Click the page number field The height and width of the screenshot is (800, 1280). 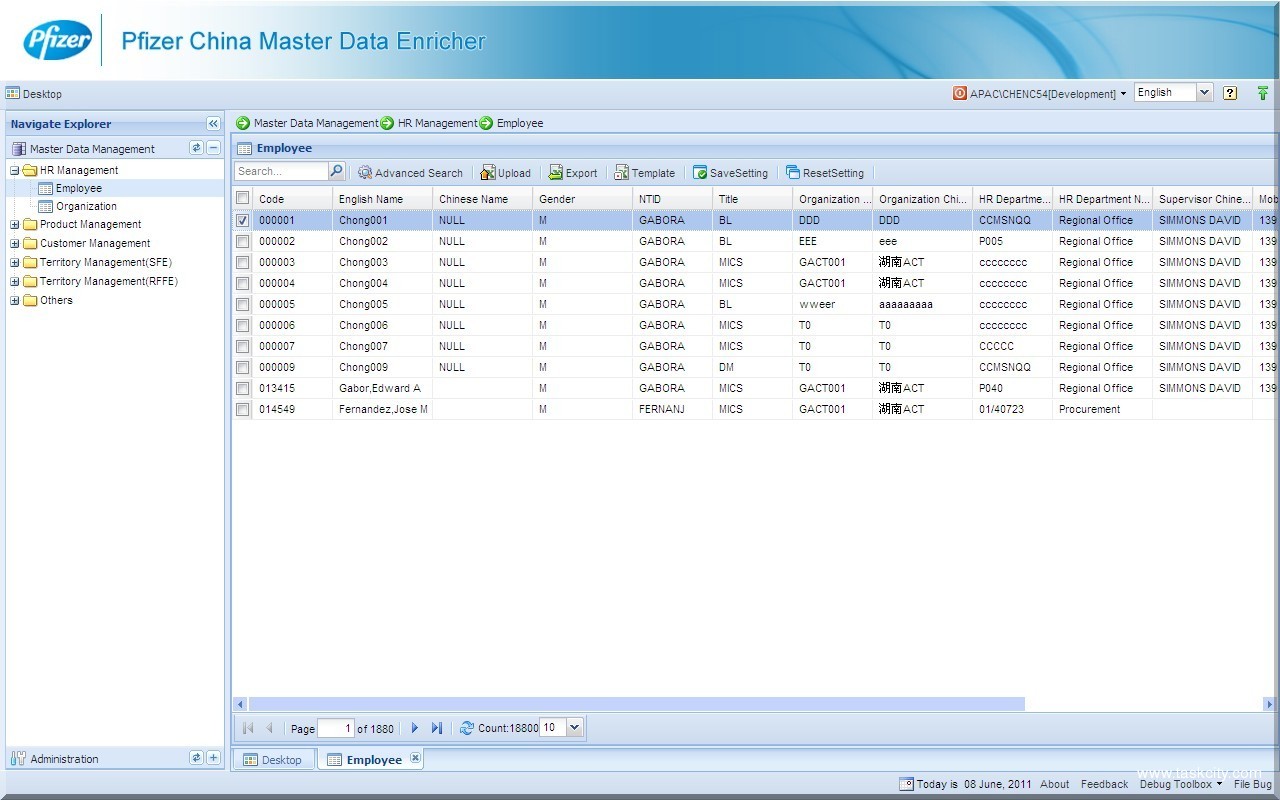[x=336, y=728]
